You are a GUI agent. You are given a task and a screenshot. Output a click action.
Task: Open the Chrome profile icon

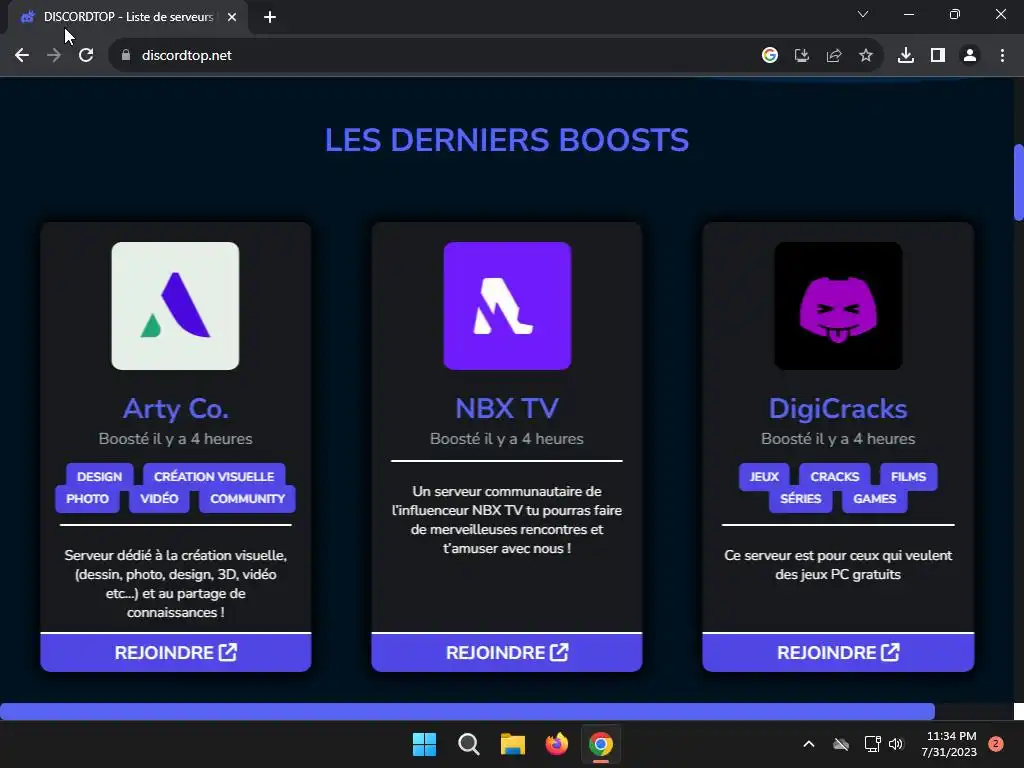click(970, 56)
